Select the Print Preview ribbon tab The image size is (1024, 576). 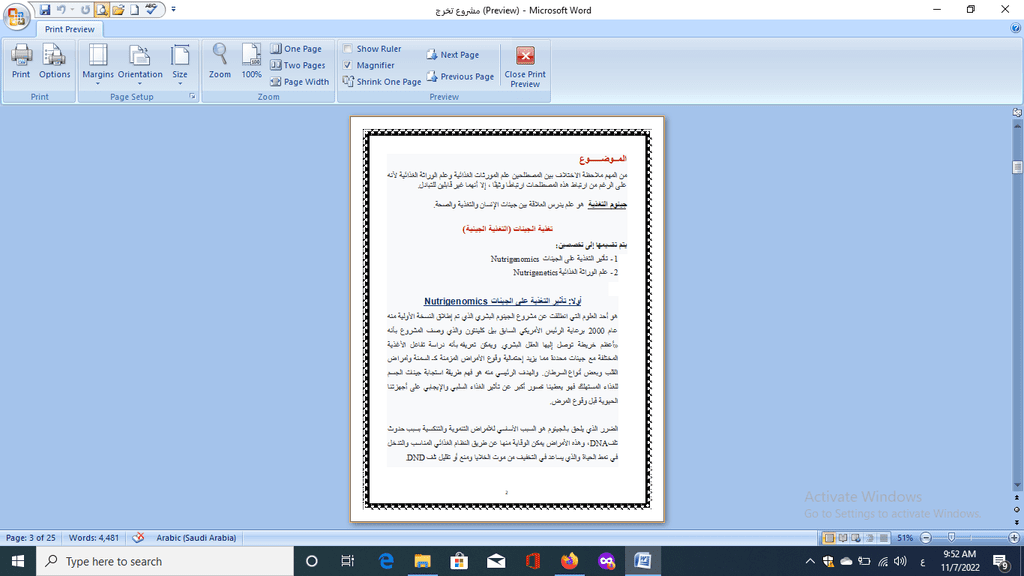pyautogui.click(x=69, y=29)
